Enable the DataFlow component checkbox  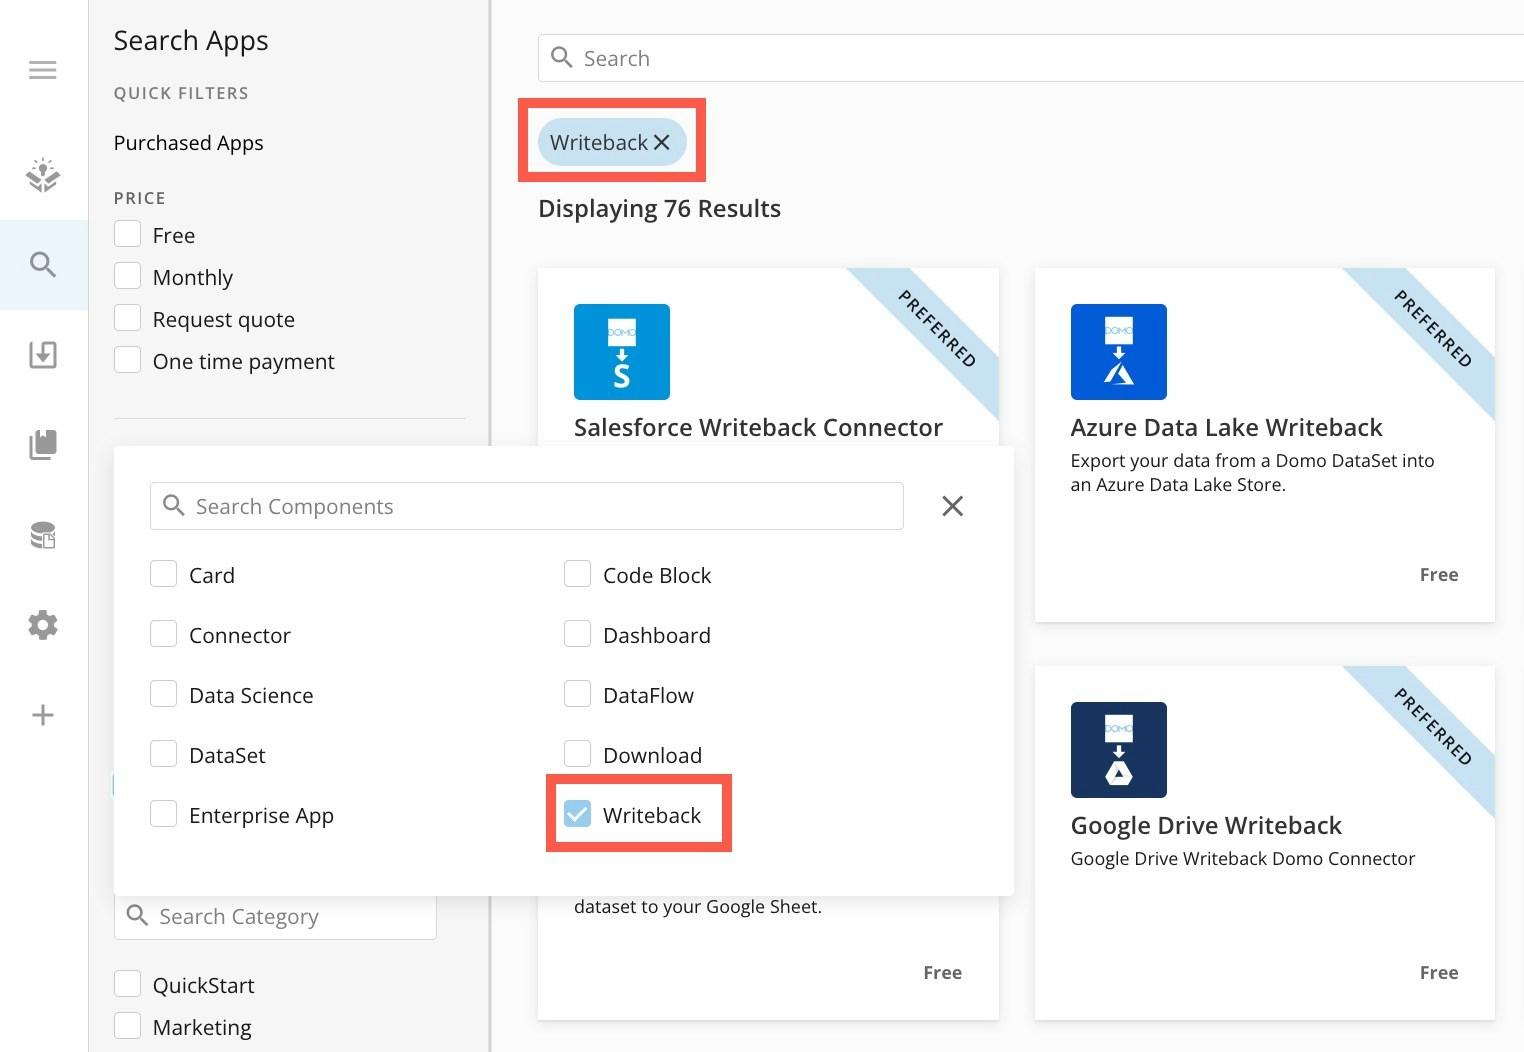(x=577, y=694)
